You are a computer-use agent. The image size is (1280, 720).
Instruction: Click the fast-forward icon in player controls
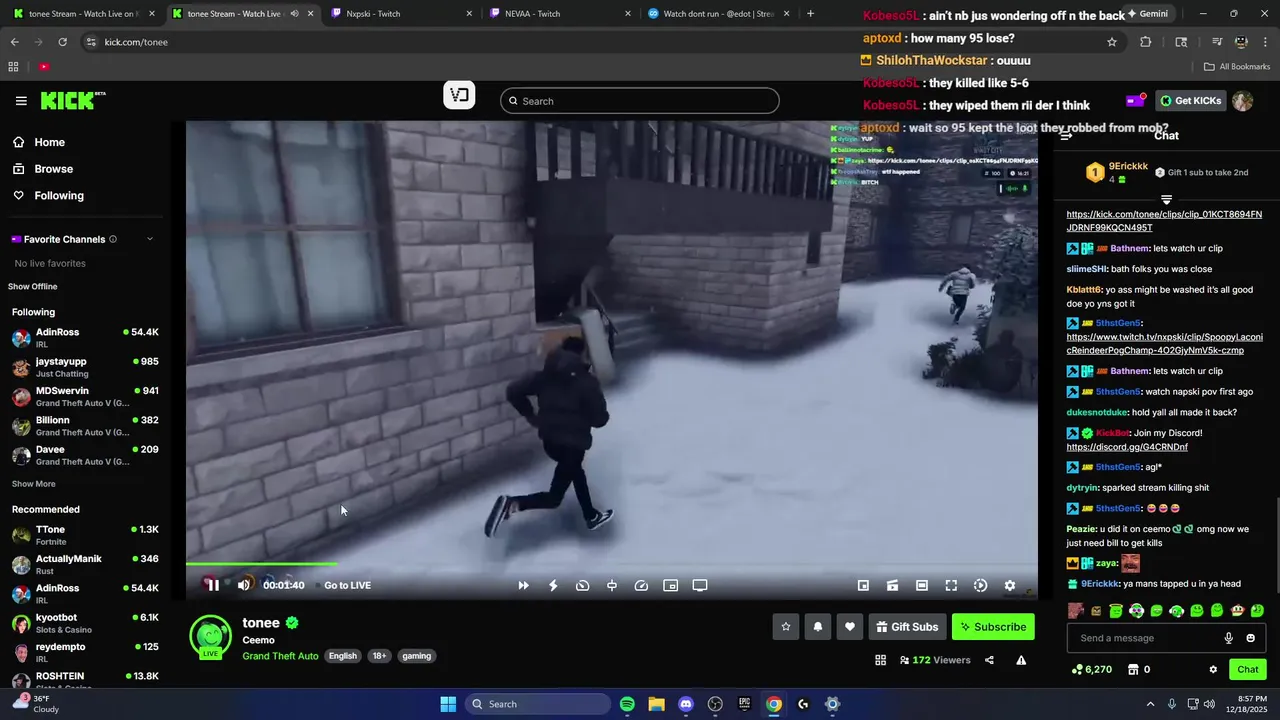tap(523, 585)
